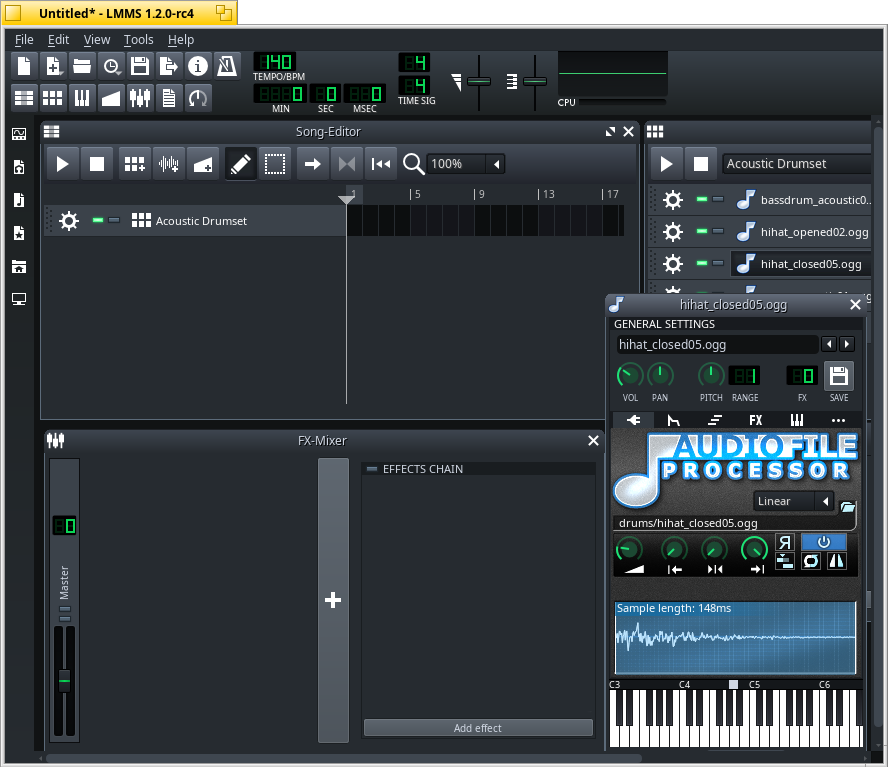Open sample file folder icon

[847, 506]
